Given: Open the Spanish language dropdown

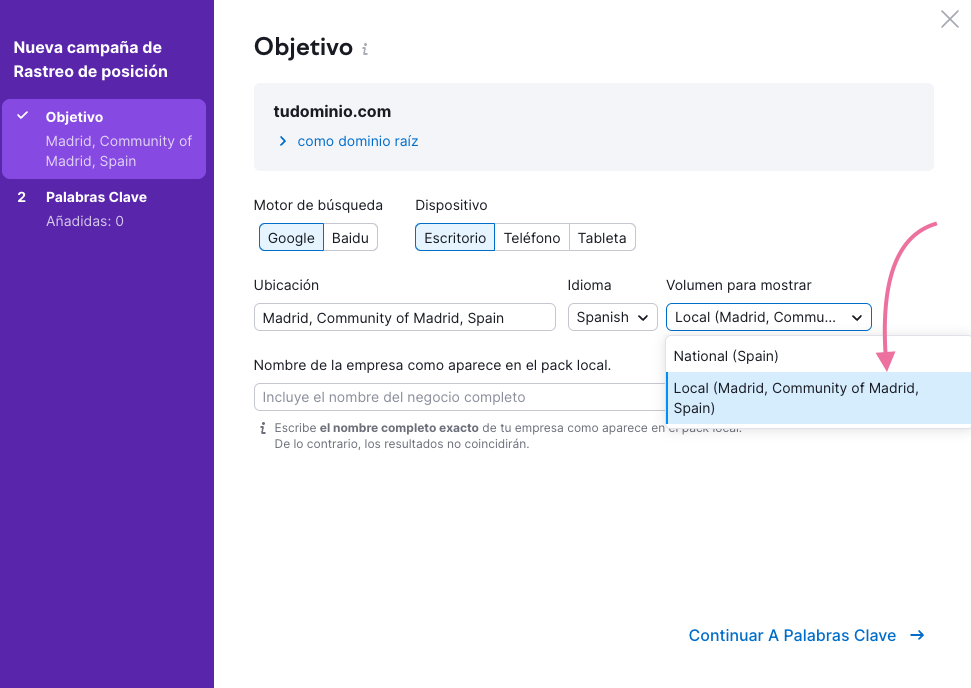Looking at the screenshot, I should tap(612, 317).
